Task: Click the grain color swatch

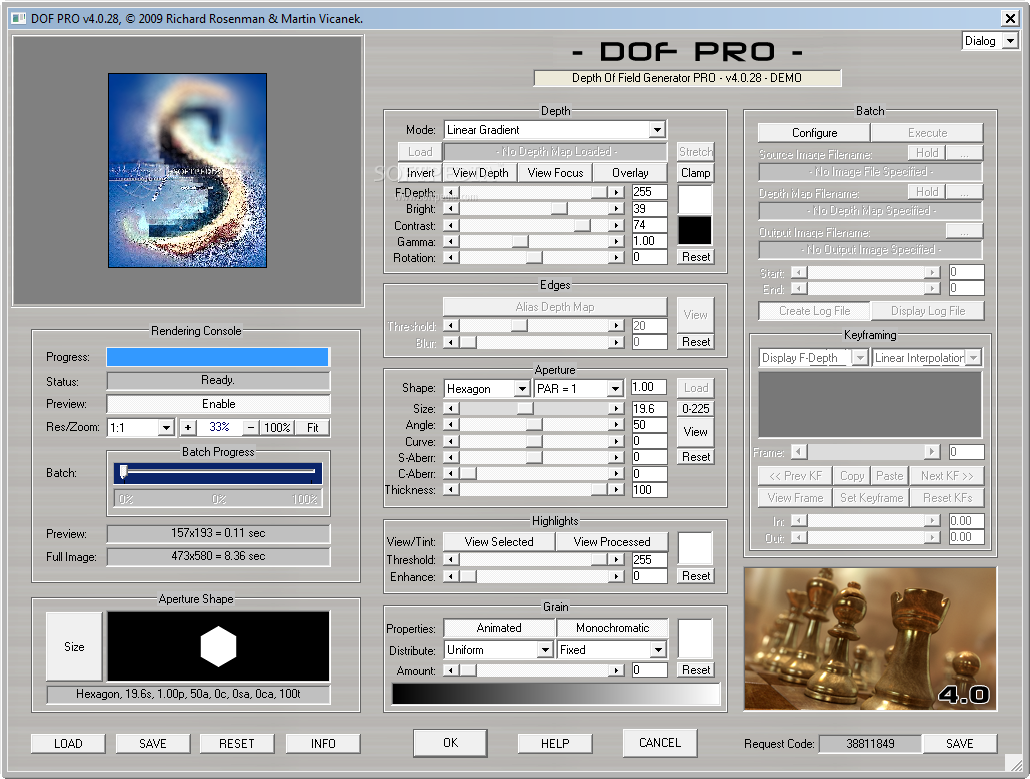Action: point(695,638)
